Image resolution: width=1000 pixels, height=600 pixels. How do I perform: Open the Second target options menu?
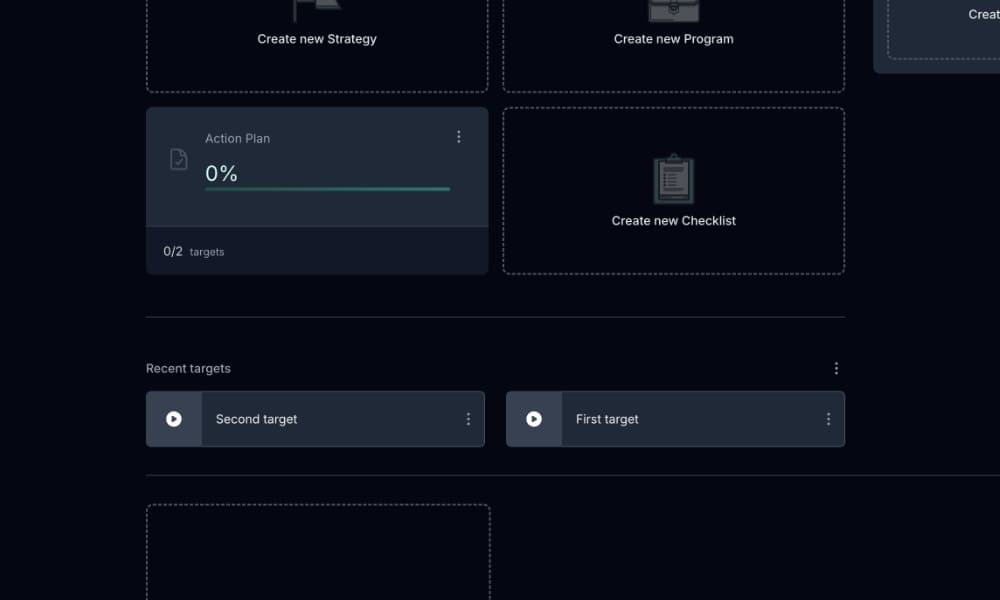pos(468,419)
